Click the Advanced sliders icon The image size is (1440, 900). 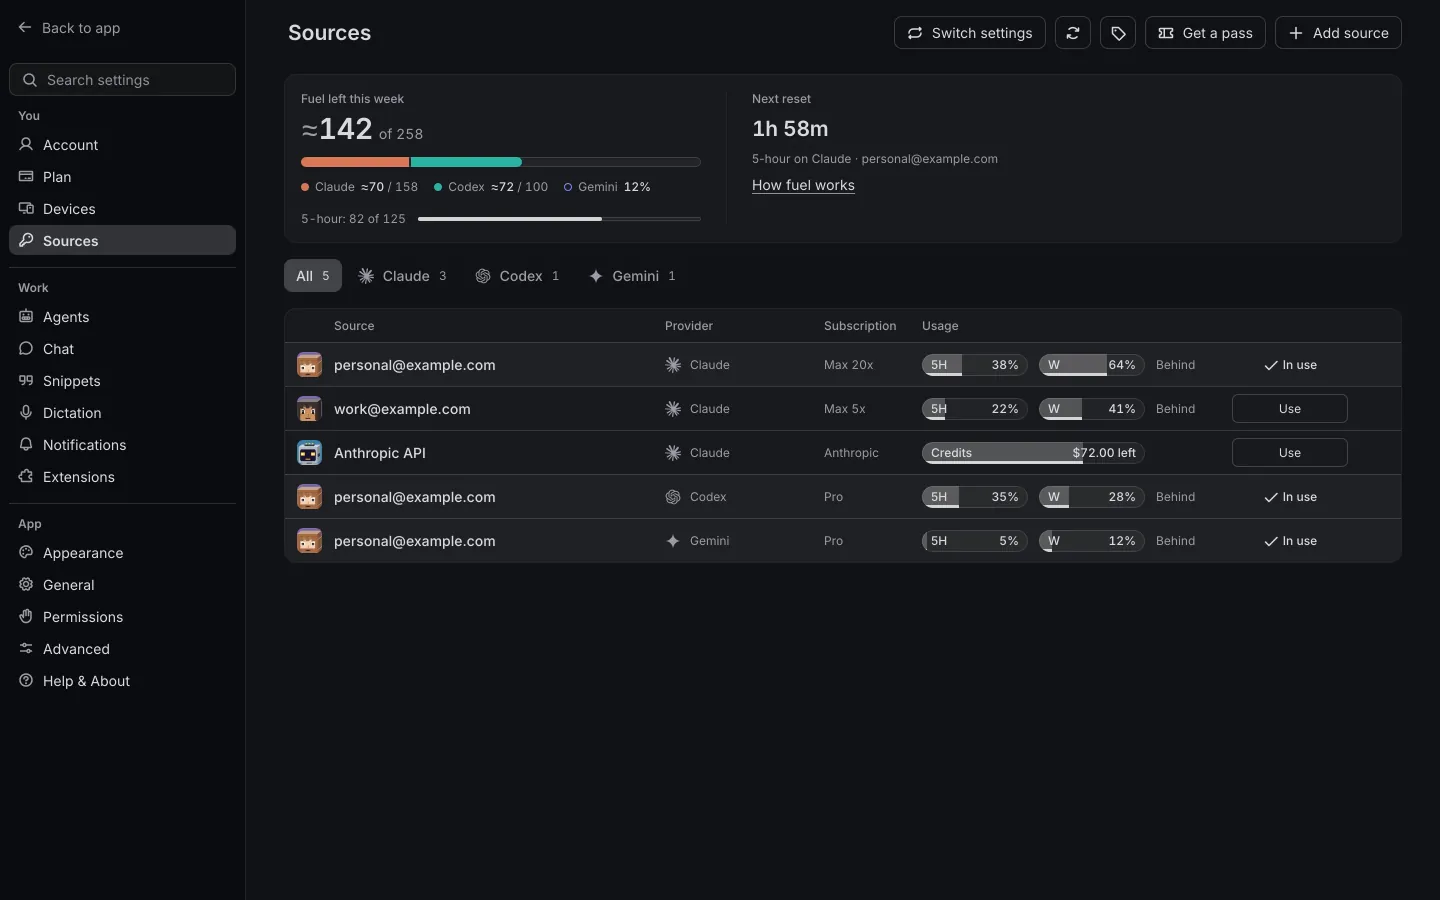pos(26,649)
